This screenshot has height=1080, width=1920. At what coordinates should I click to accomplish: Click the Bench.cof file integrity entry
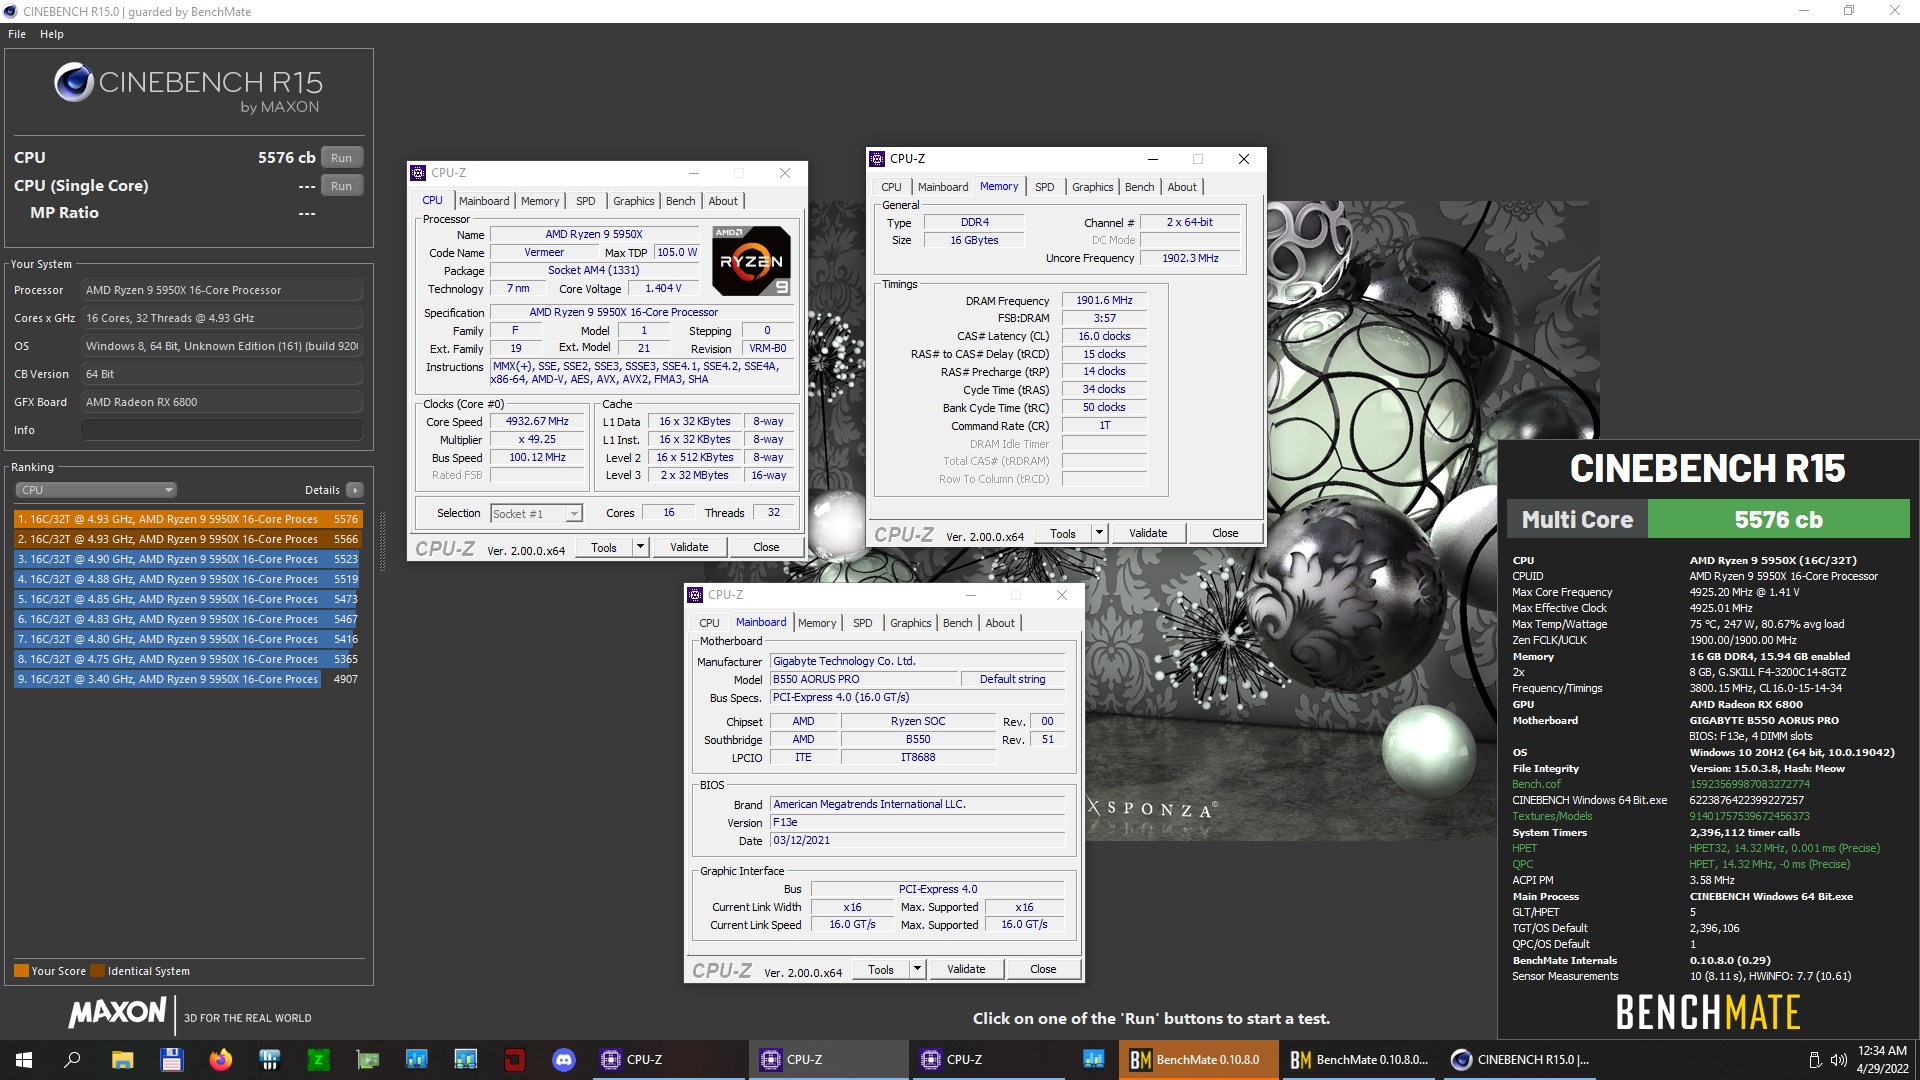tap(1536, 785)
